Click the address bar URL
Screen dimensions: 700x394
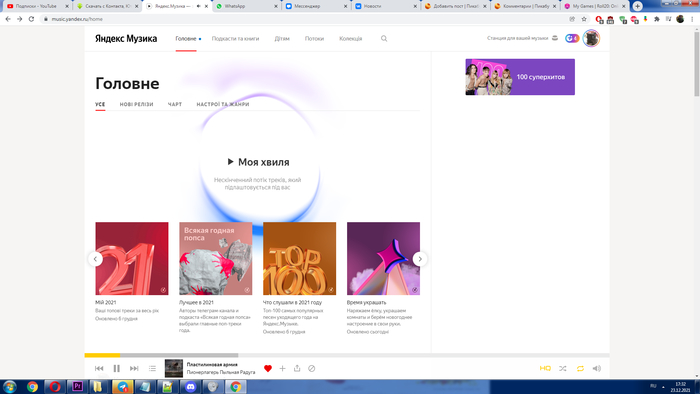pos(77,19)
